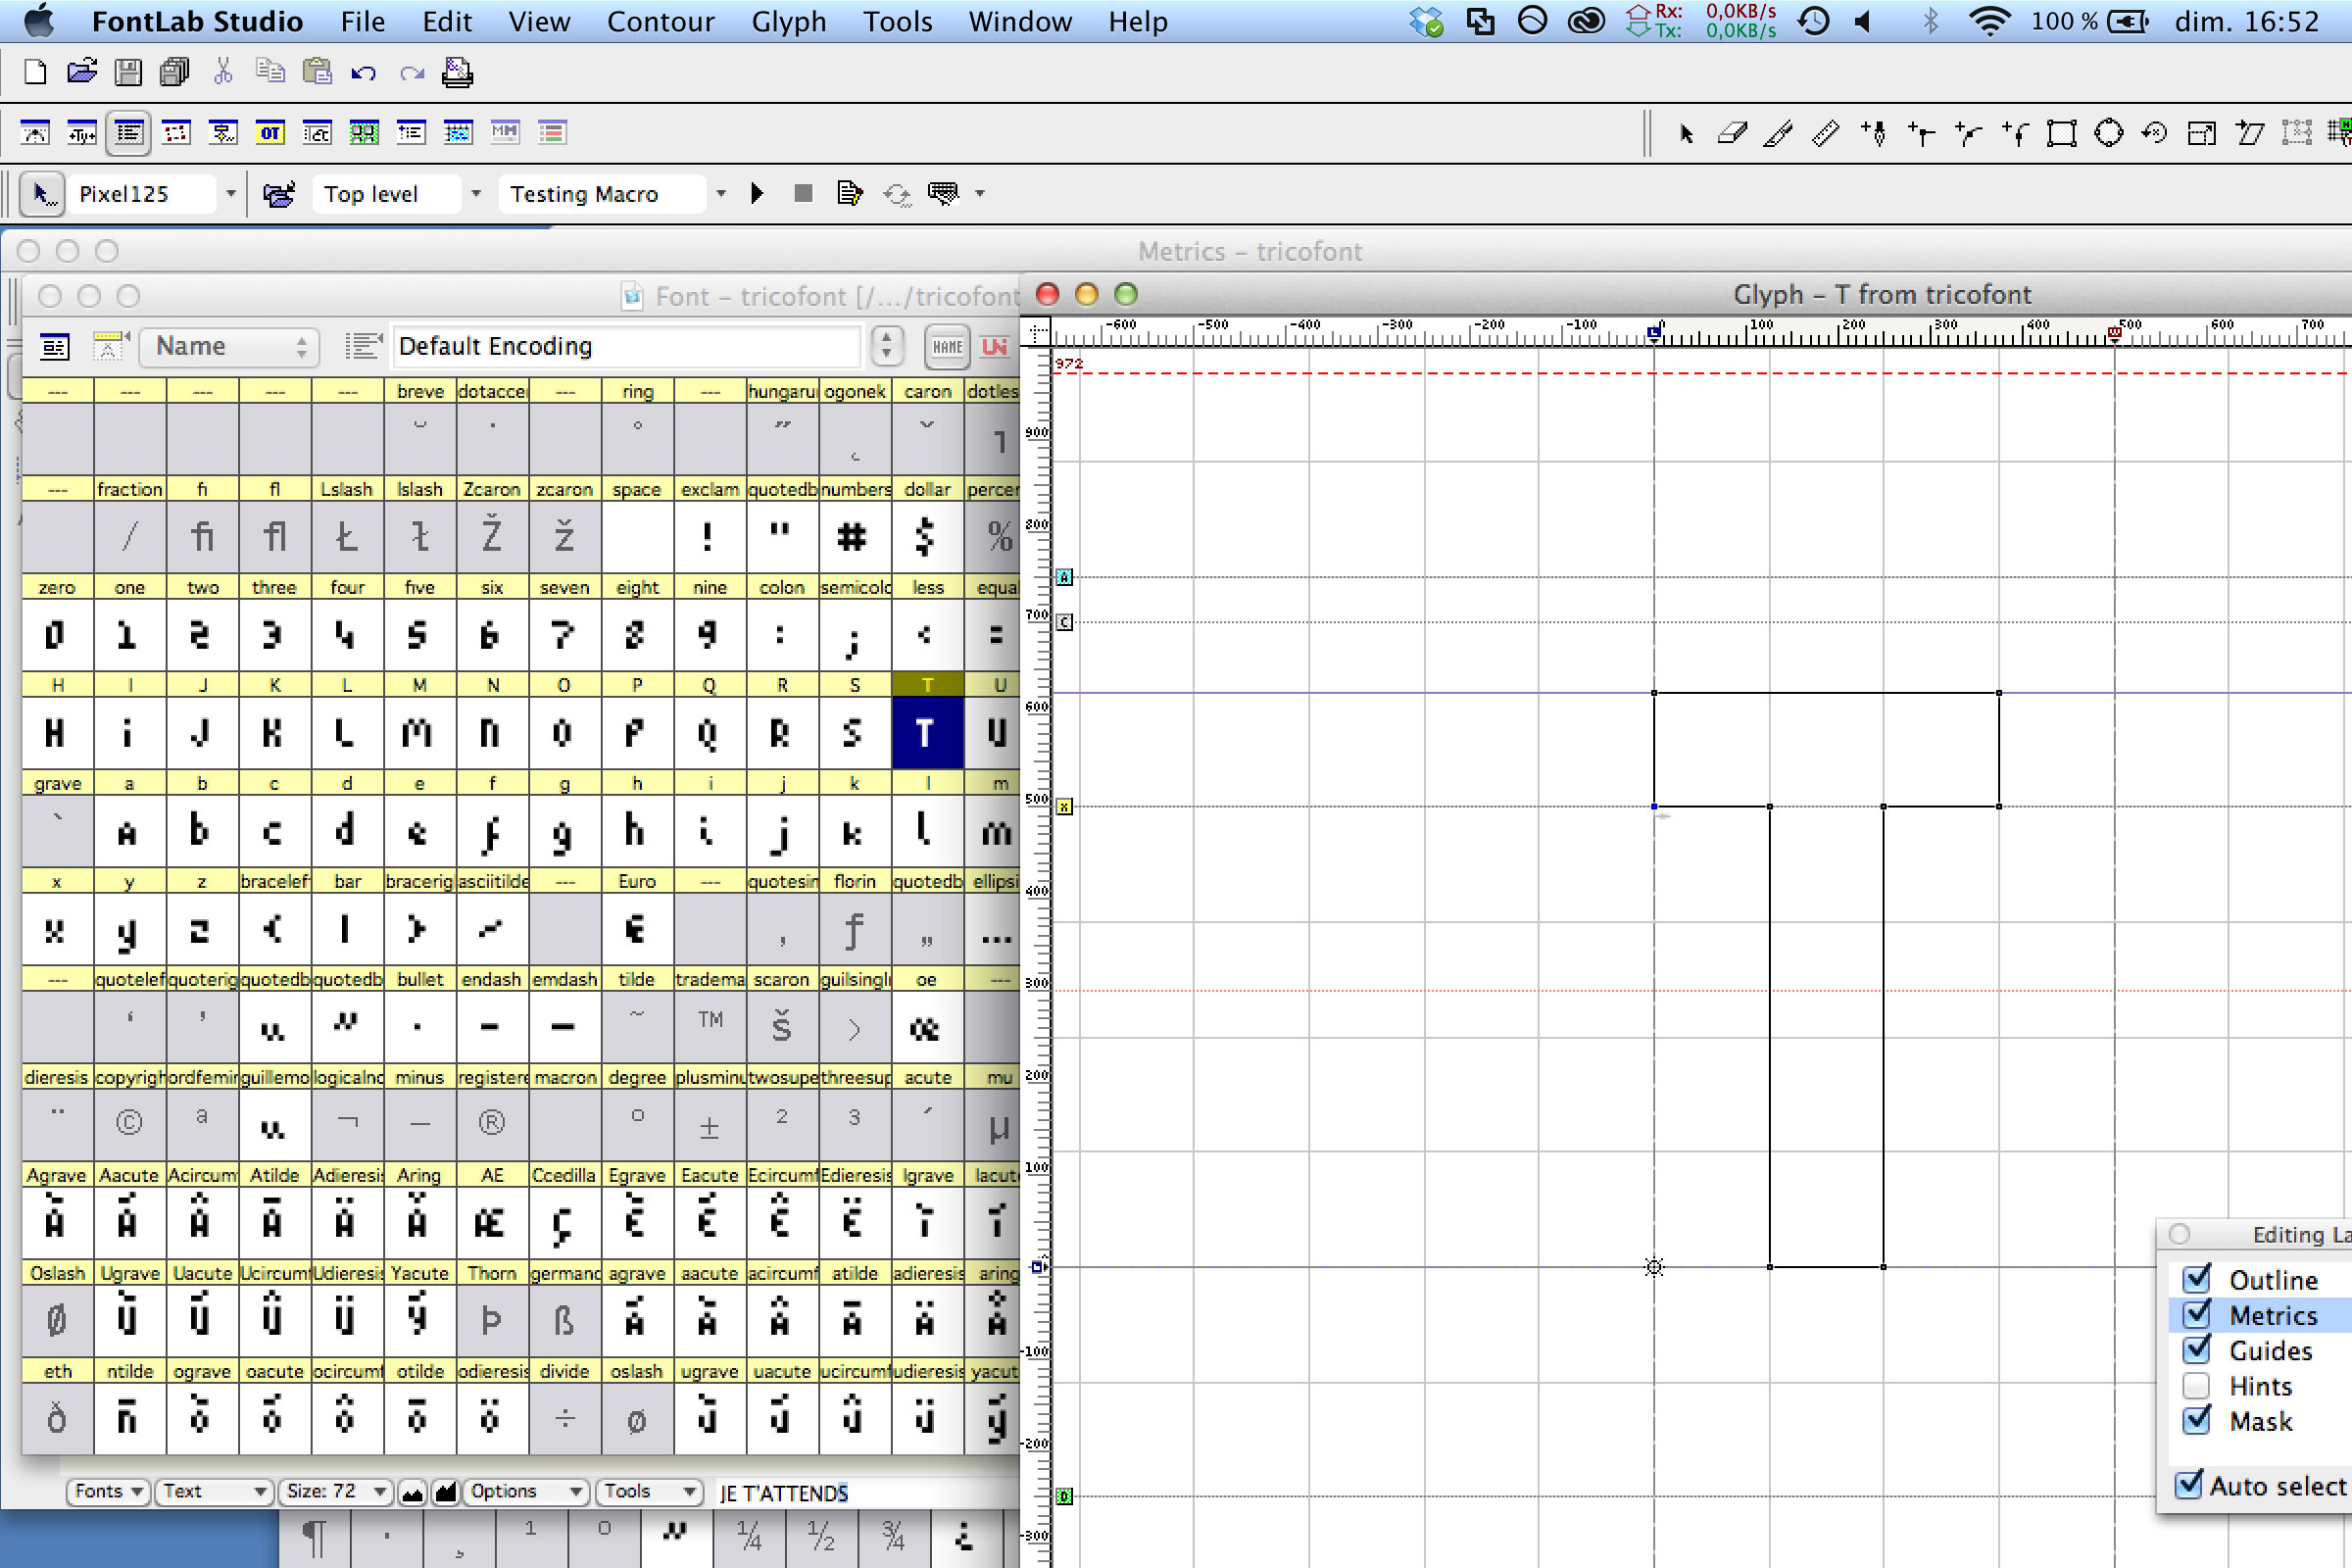
Task: Open a font file via Open icon
Action: point(81,72)
